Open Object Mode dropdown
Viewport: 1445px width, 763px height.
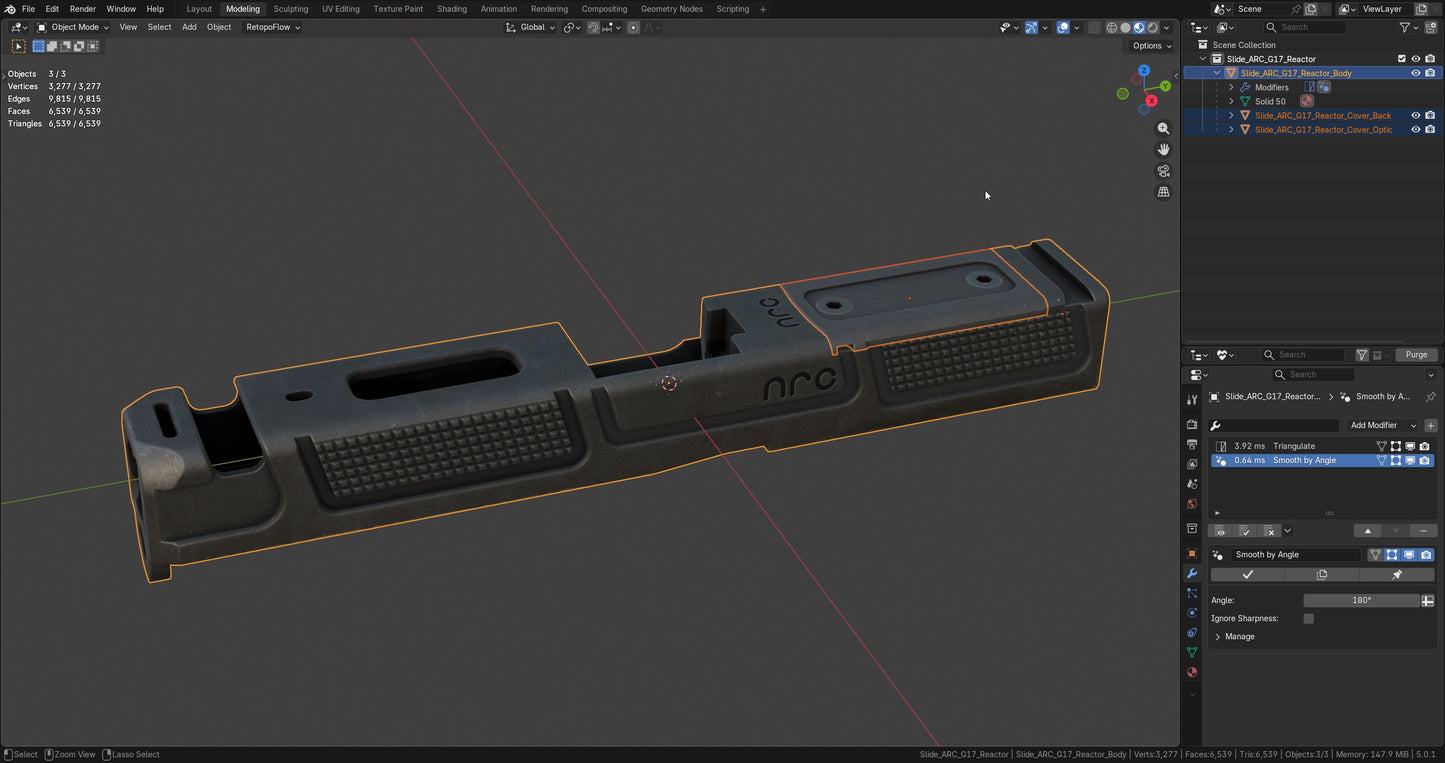73,27
